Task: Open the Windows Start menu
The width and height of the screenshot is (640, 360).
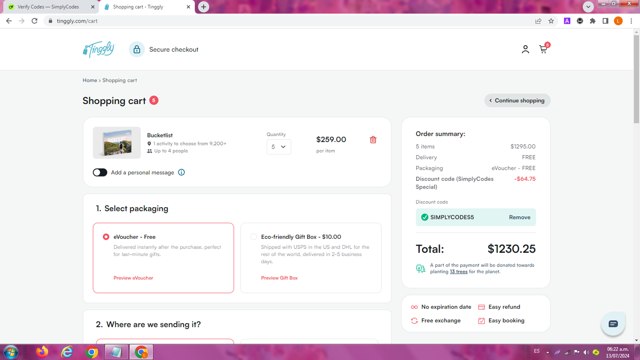Action: click(11, 352)
